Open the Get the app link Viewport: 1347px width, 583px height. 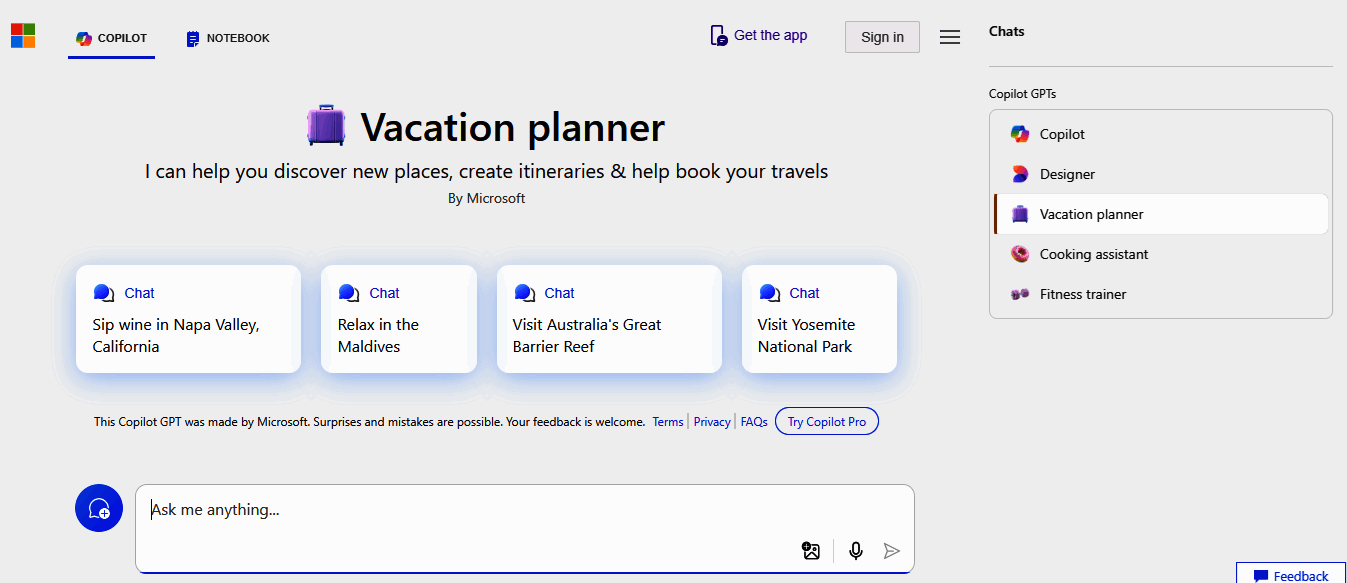[x=759, y=36]
